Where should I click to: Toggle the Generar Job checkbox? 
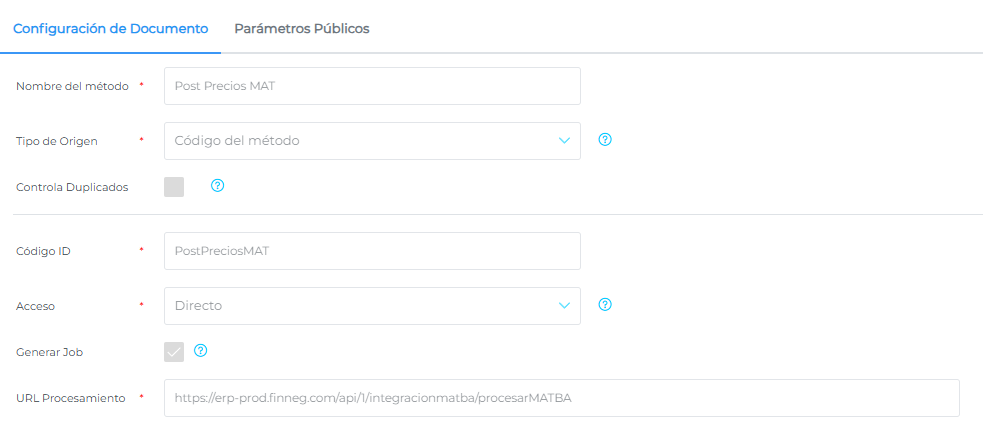pos(174,352)
